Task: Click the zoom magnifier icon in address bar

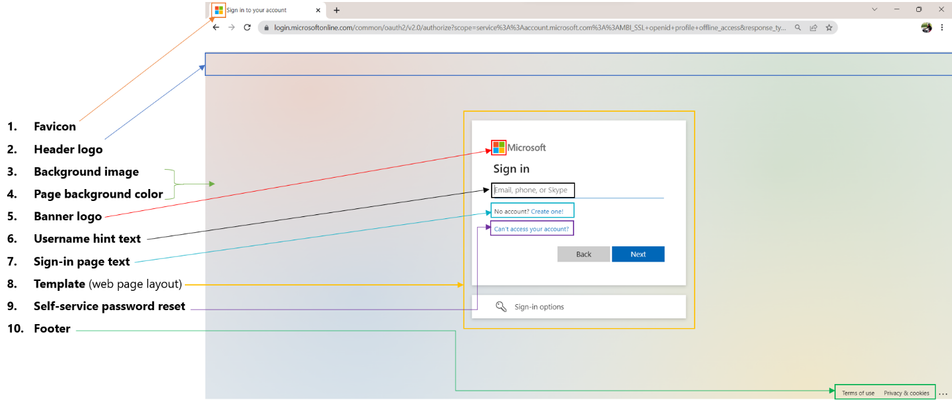Action: coord(798,28)
